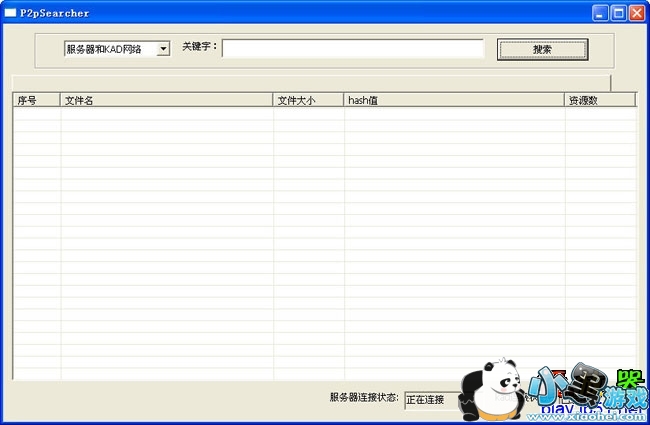This screenshot has height=425, width=650.
Task: Sort by the hash值 column header
Action: coord(454,100)
